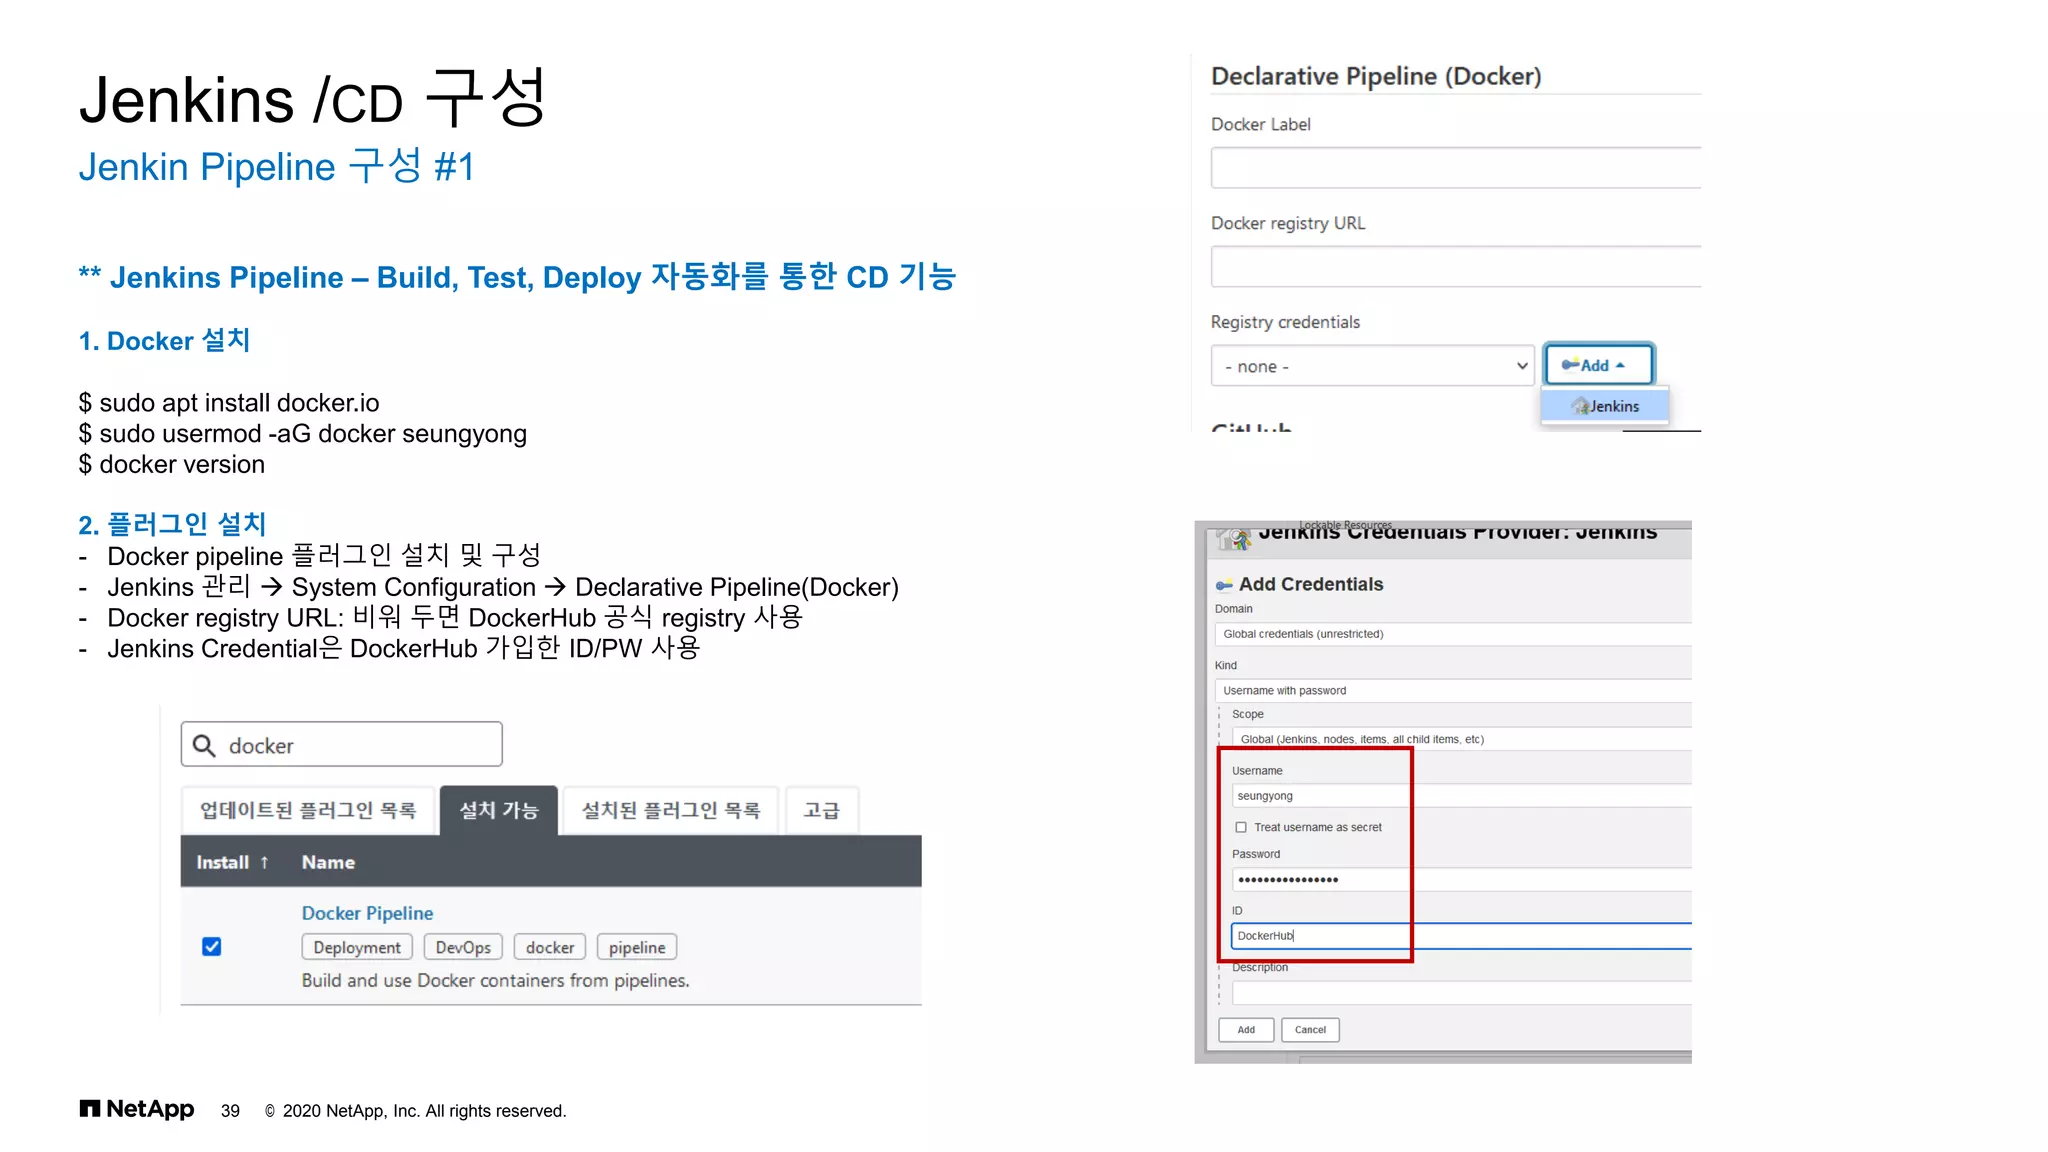This screenshot has width=2048, height=1152.
Task: Click the Cancel button in credentials dialog
Action: click(x=1310, y=1029)
